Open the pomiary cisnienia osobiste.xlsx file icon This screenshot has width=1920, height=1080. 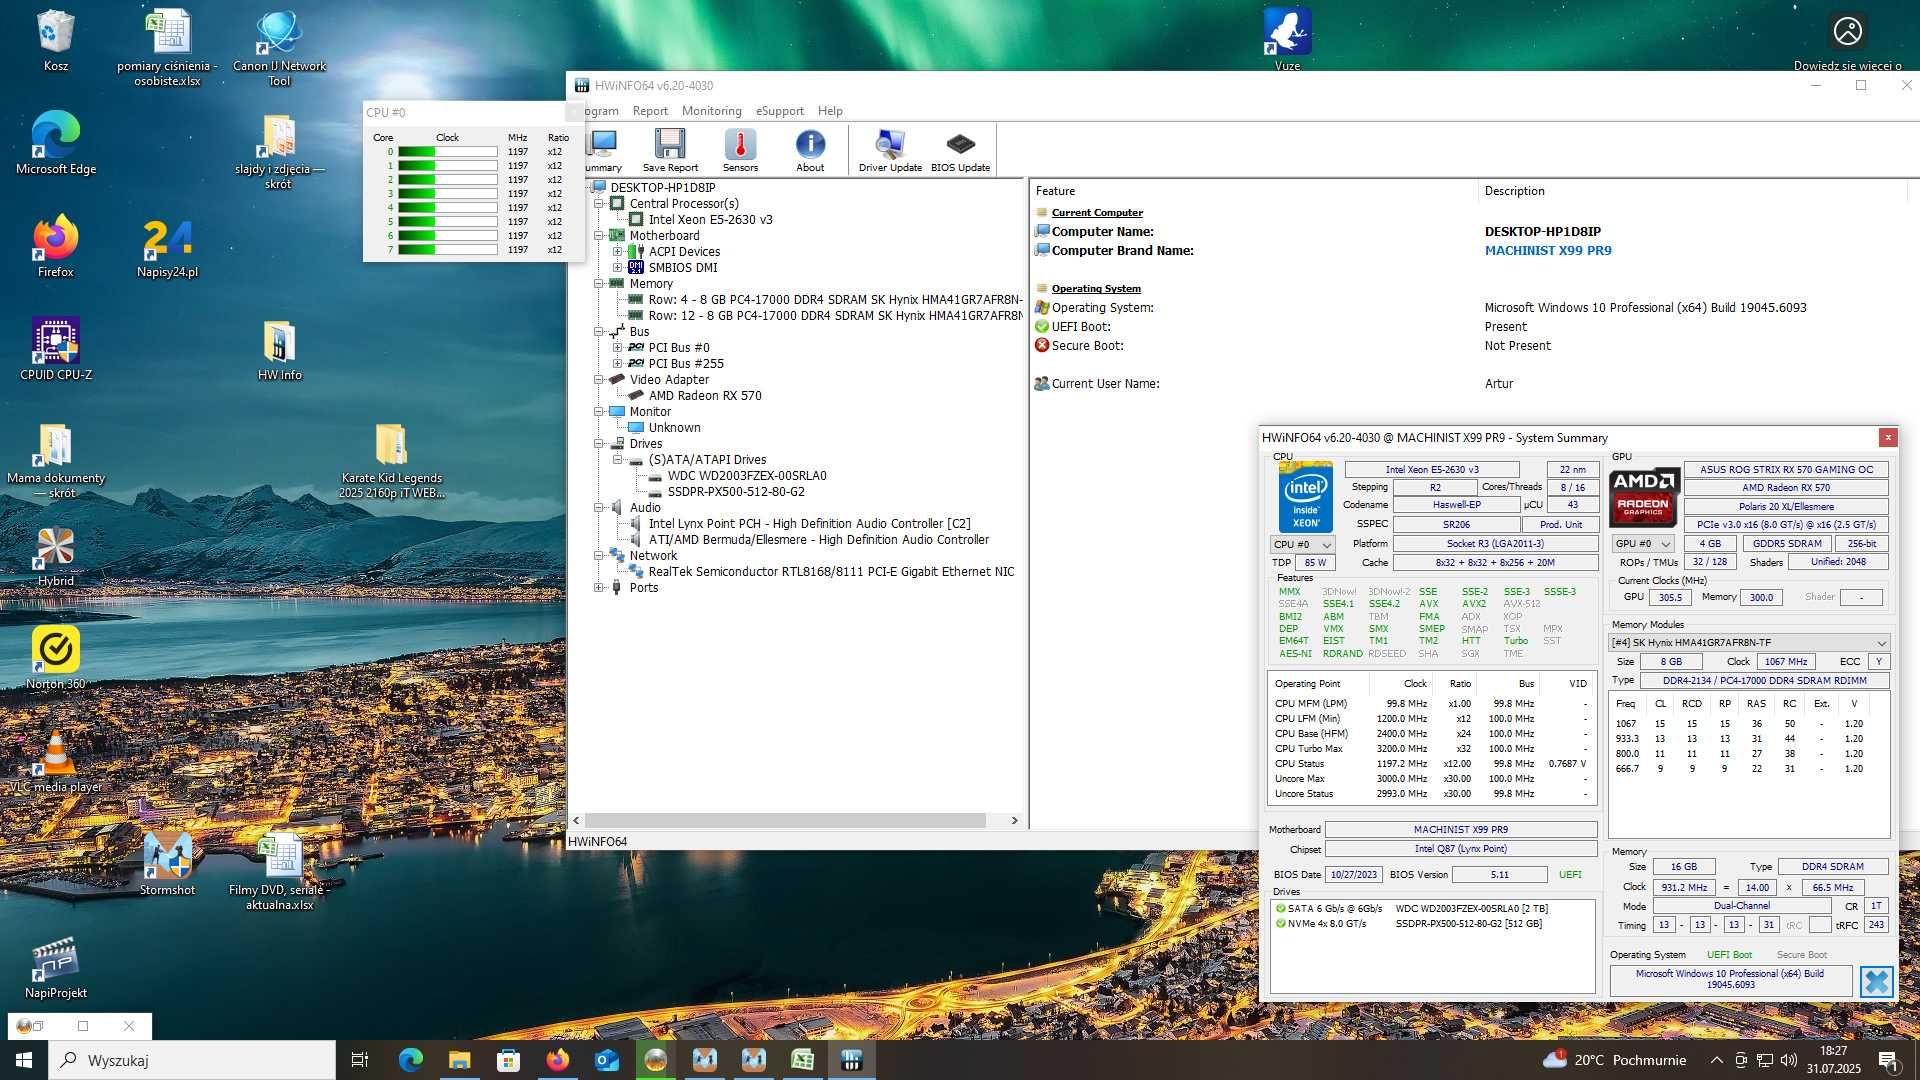coord(168,48)
